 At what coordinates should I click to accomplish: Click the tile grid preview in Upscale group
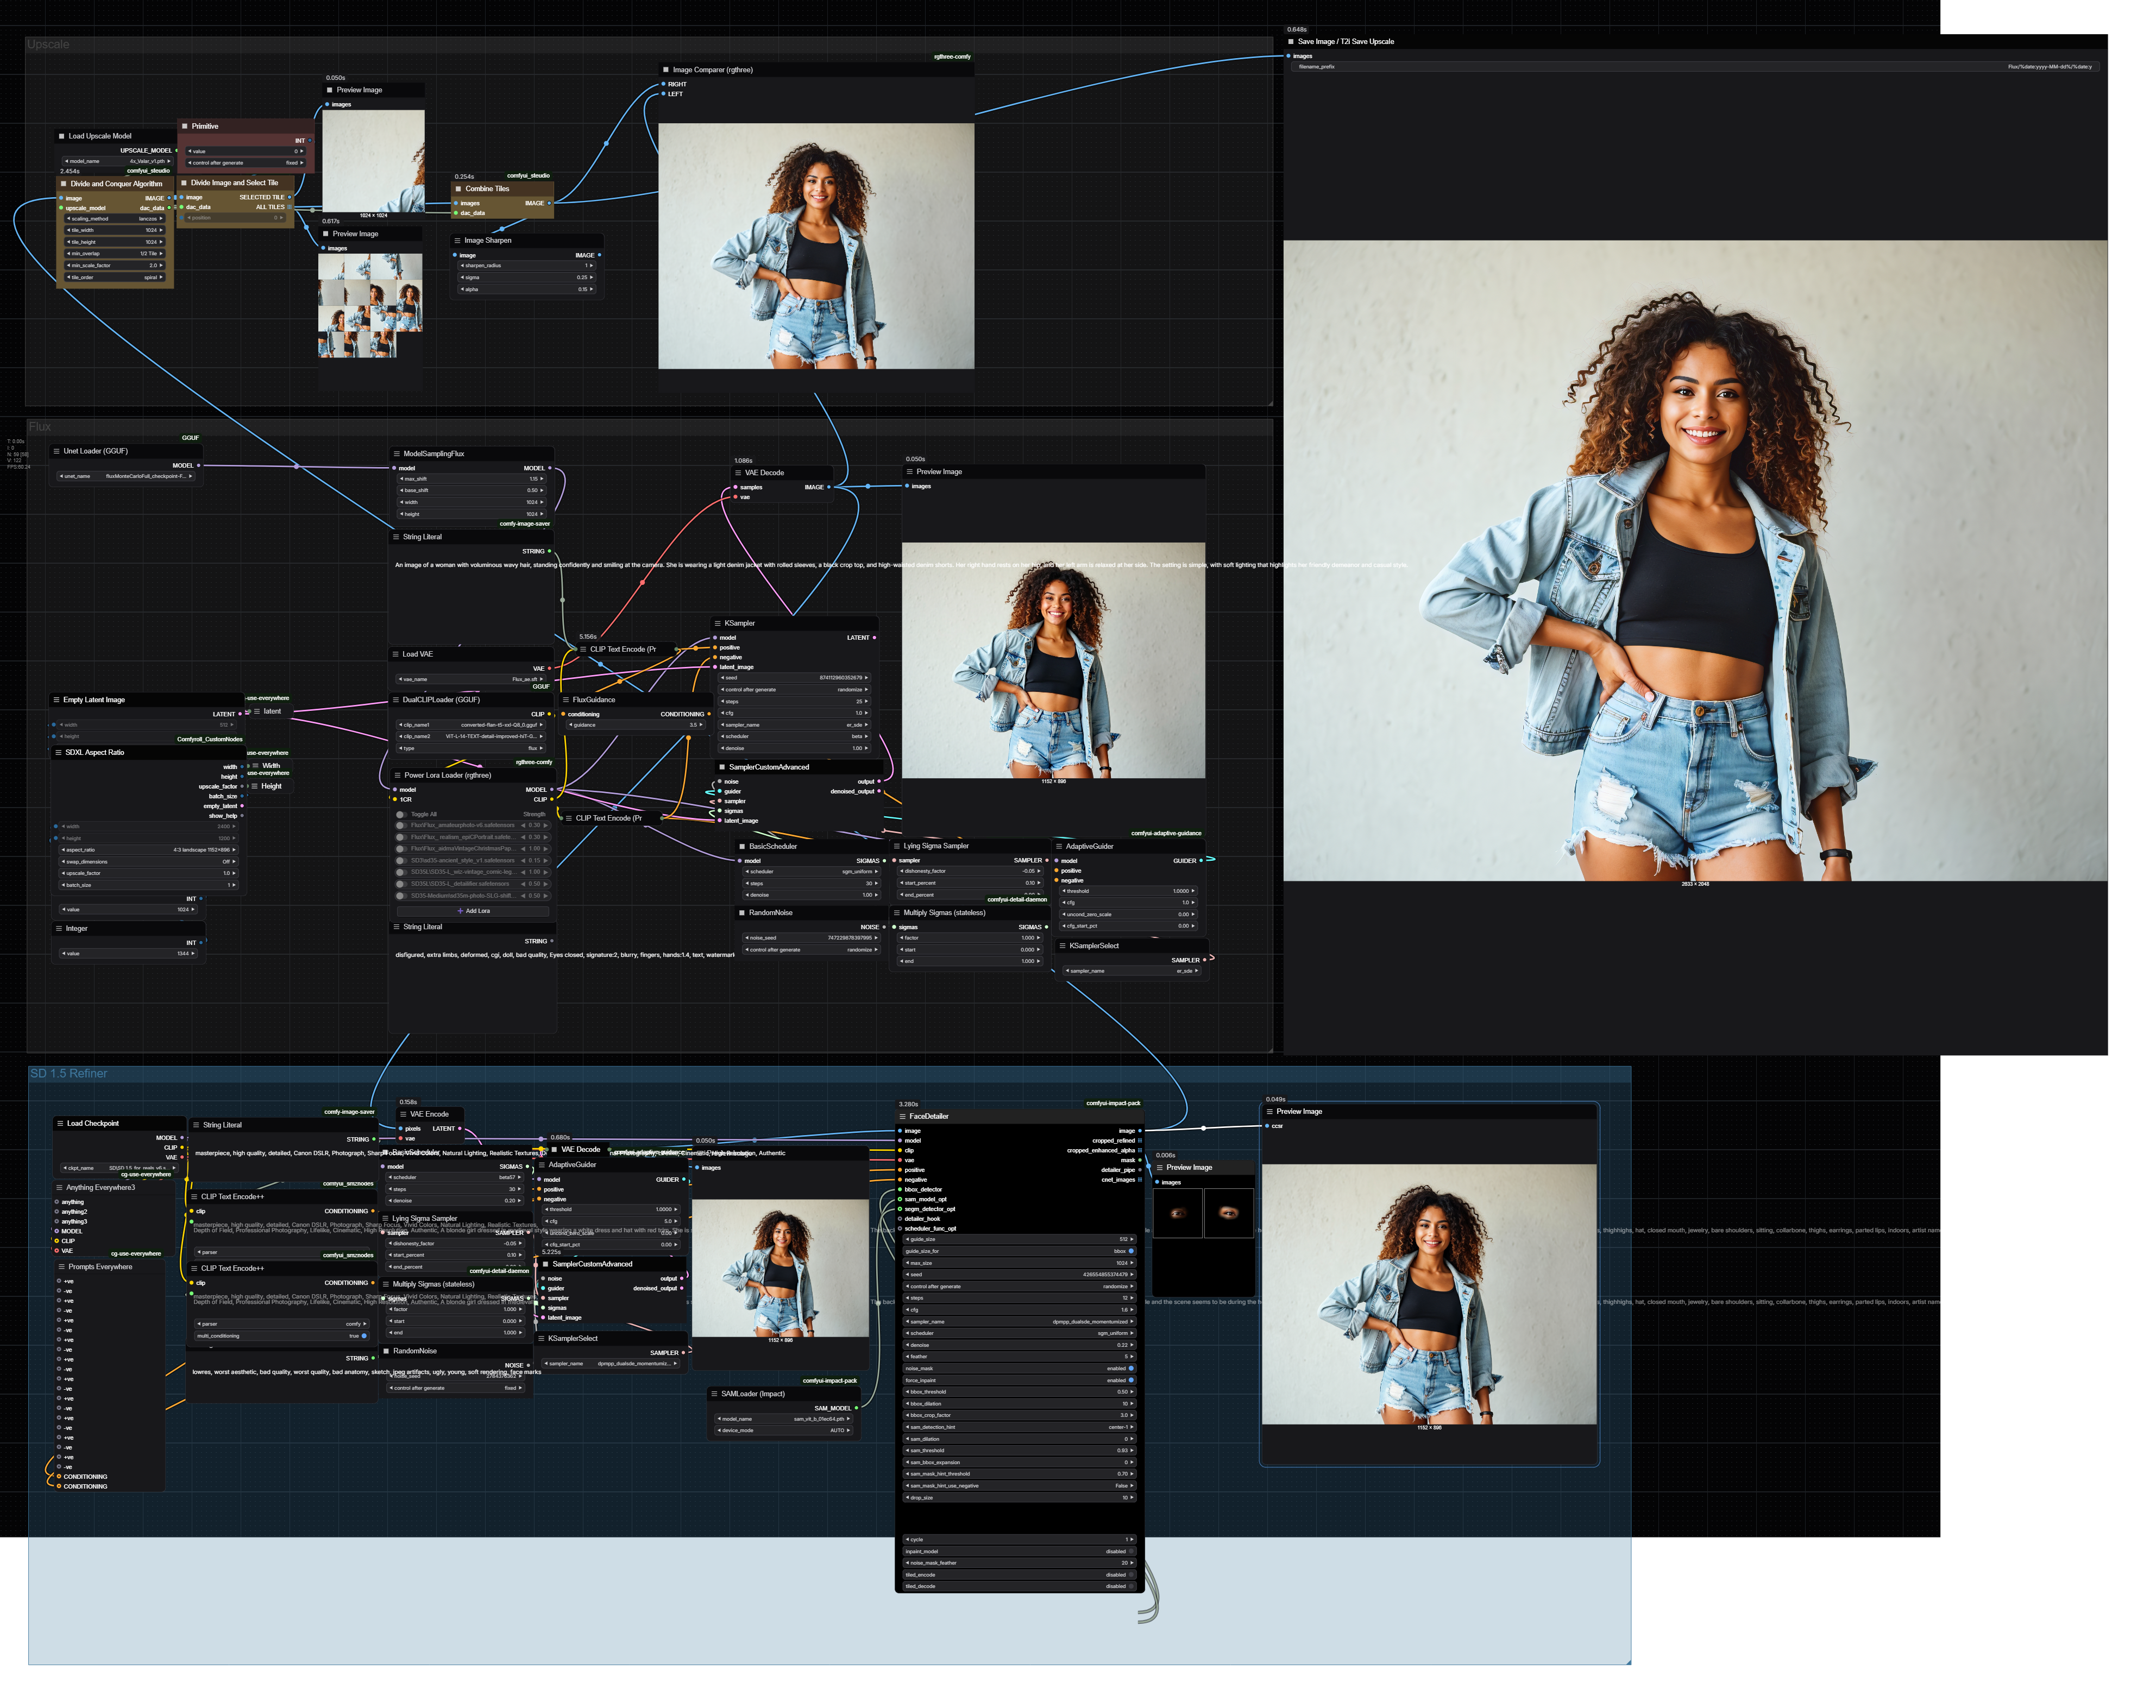pyautogui.click(x=370, y=306)
